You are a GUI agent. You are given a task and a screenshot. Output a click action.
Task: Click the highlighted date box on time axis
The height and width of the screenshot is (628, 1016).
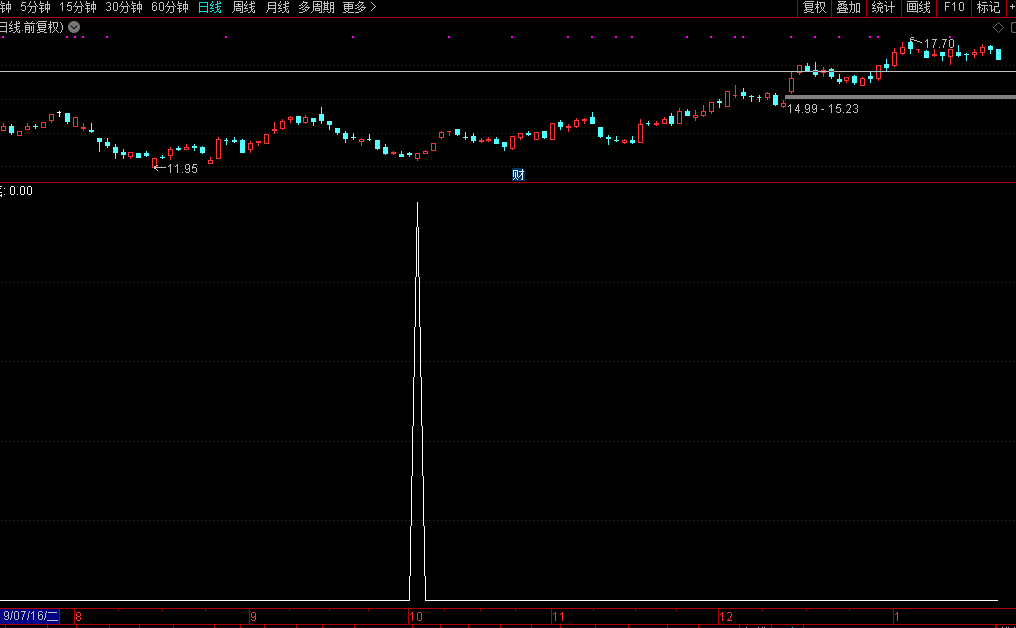click(x=30, y=616)
